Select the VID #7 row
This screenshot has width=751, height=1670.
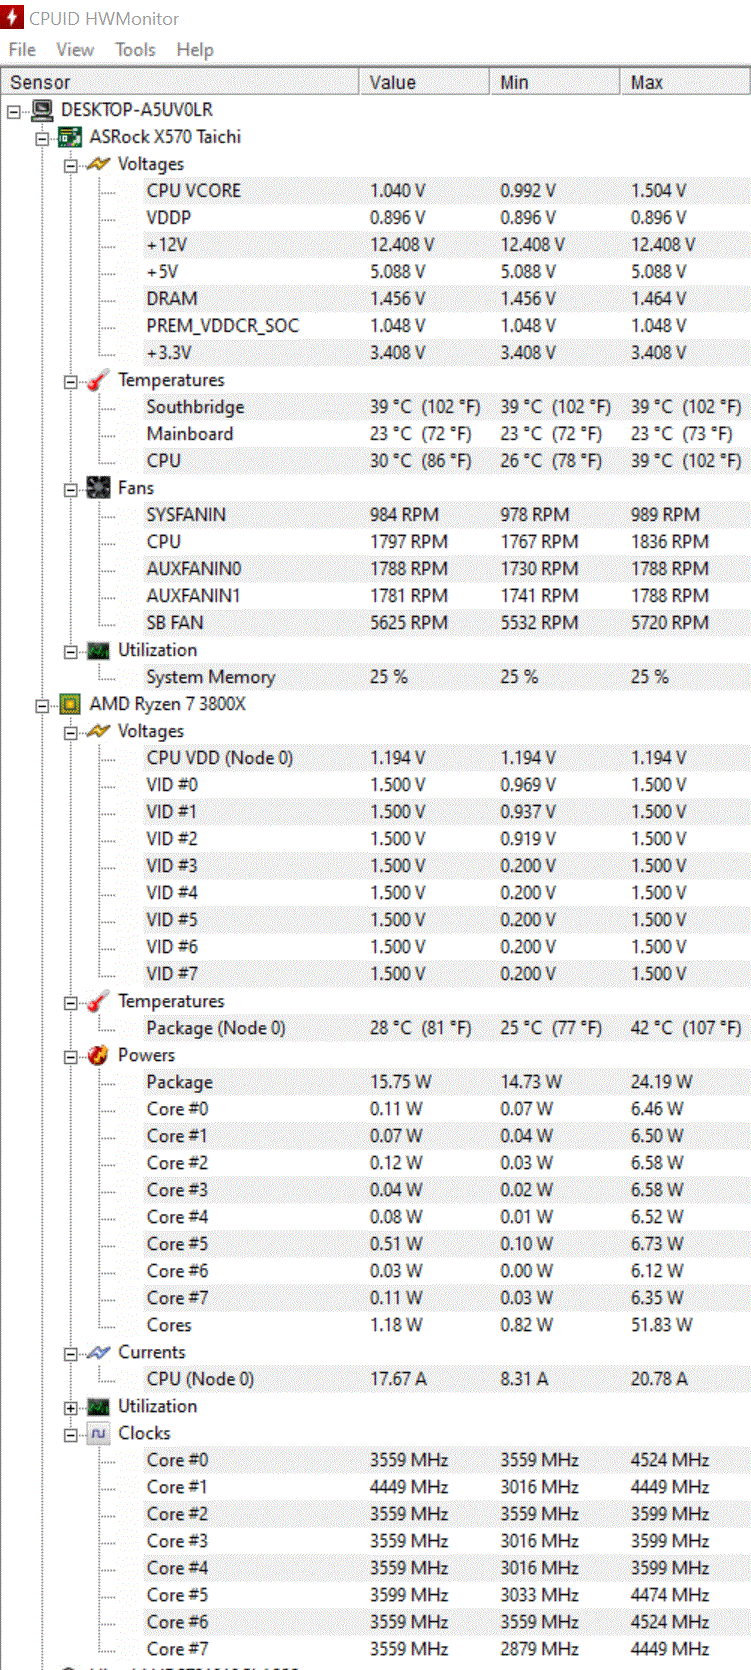pyautogui.click(x=446, y=974)
